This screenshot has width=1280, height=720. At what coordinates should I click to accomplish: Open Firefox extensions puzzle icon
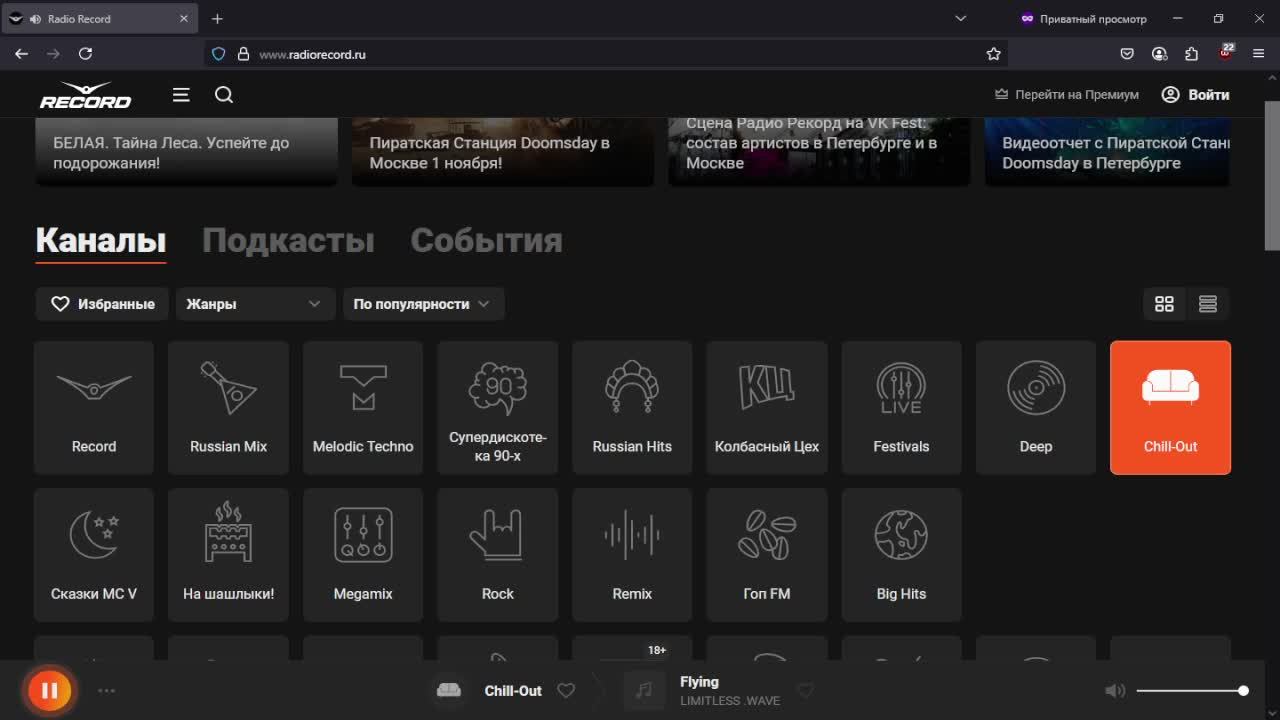coord(1191,54)
